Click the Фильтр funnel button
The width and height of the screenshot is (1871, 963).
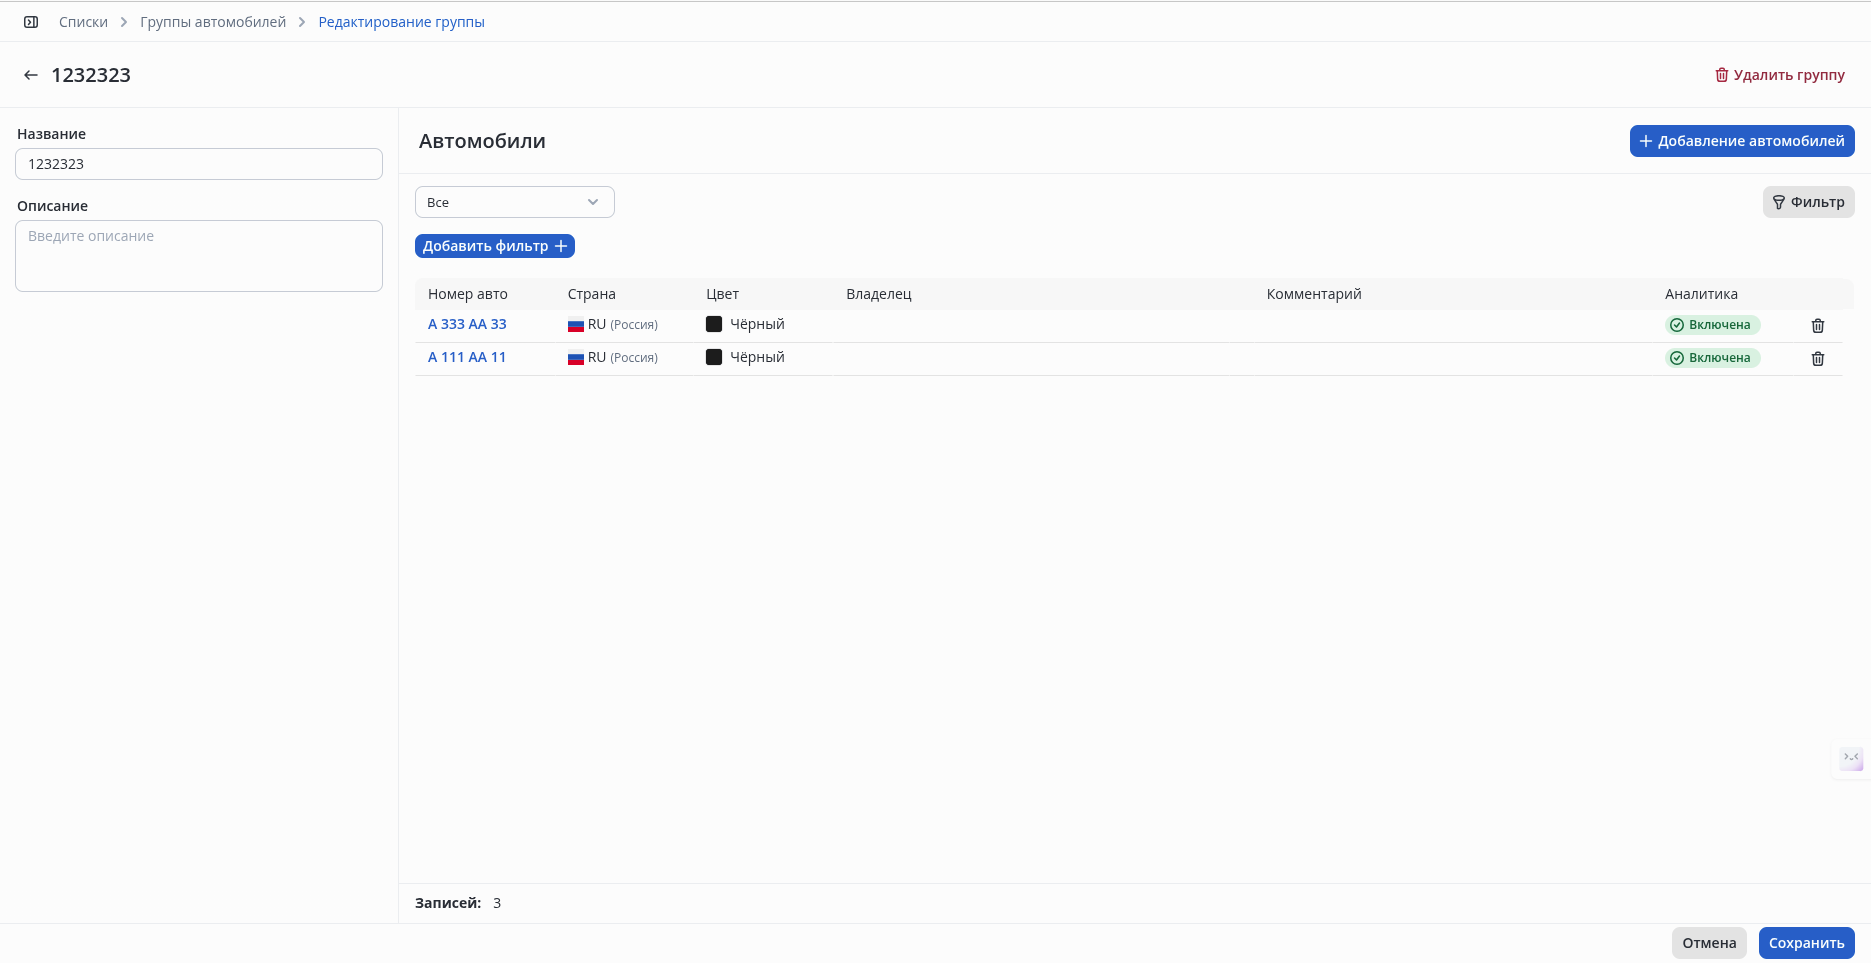coord(1808,202)
